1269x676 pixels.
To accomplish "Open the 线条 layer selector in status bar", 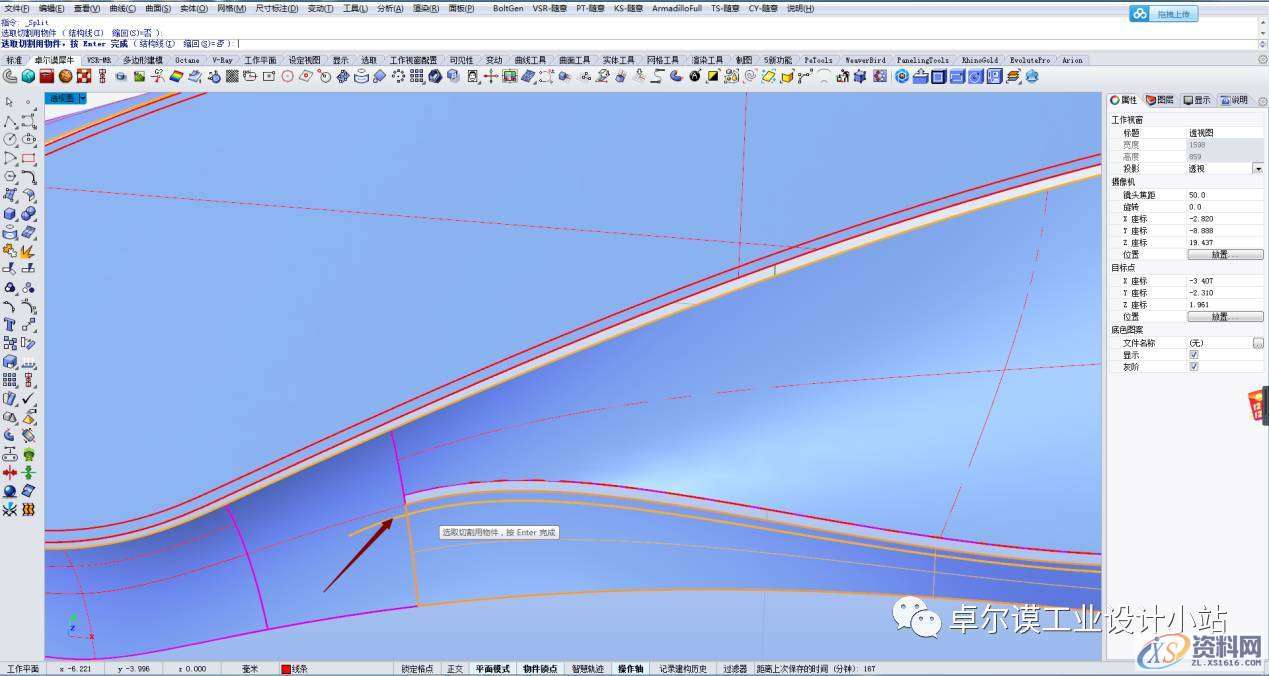I will pos(301,669).
